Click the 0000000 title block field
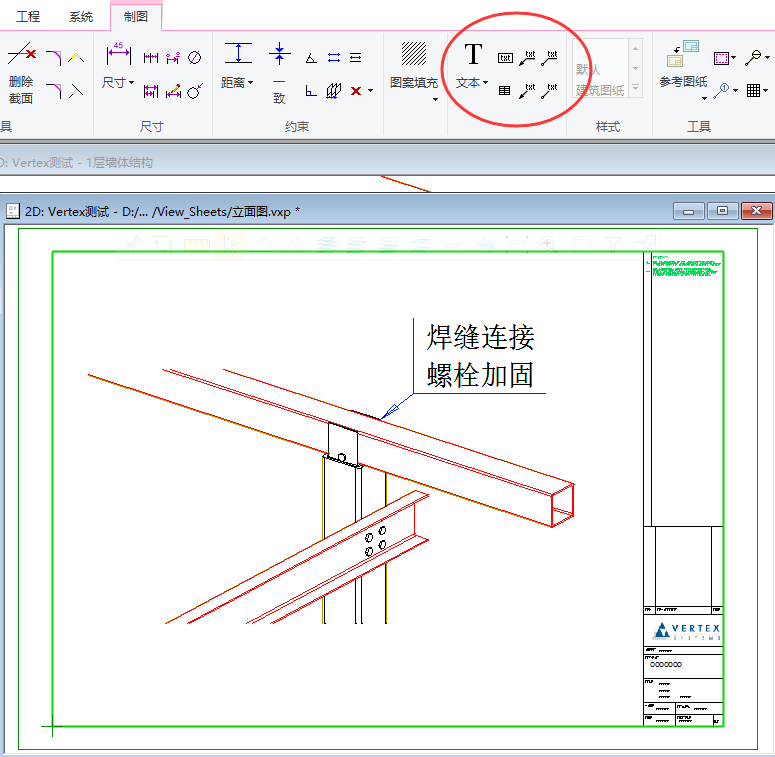Screen dimensions: 775x757 coord(666,665)
